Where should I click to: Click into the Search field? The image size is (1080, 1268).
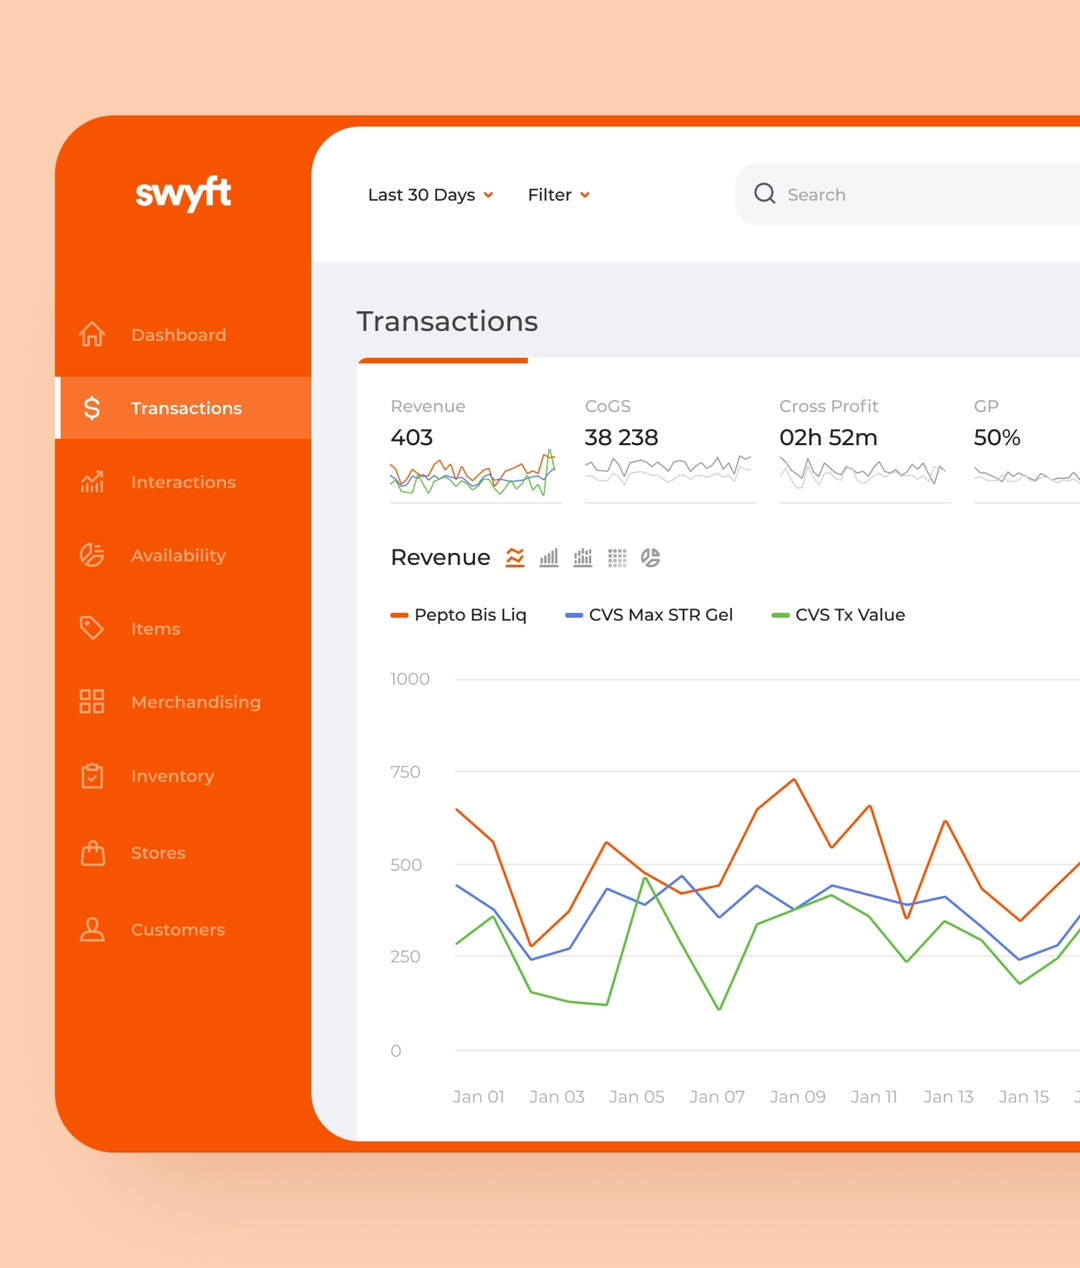(920, 195)
